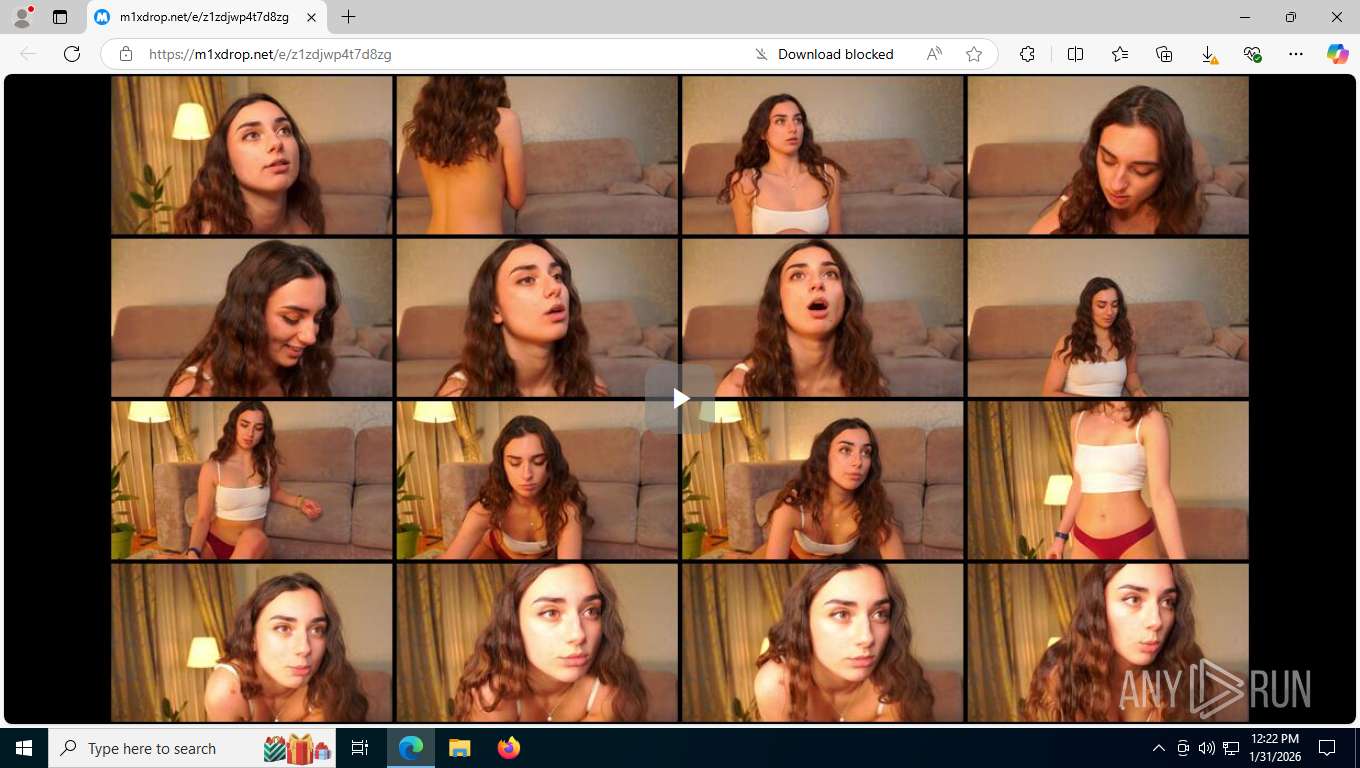This screenshot has height=768, width=1360.
Task: Open network tray icon
Action: (x=1231, y=748)
